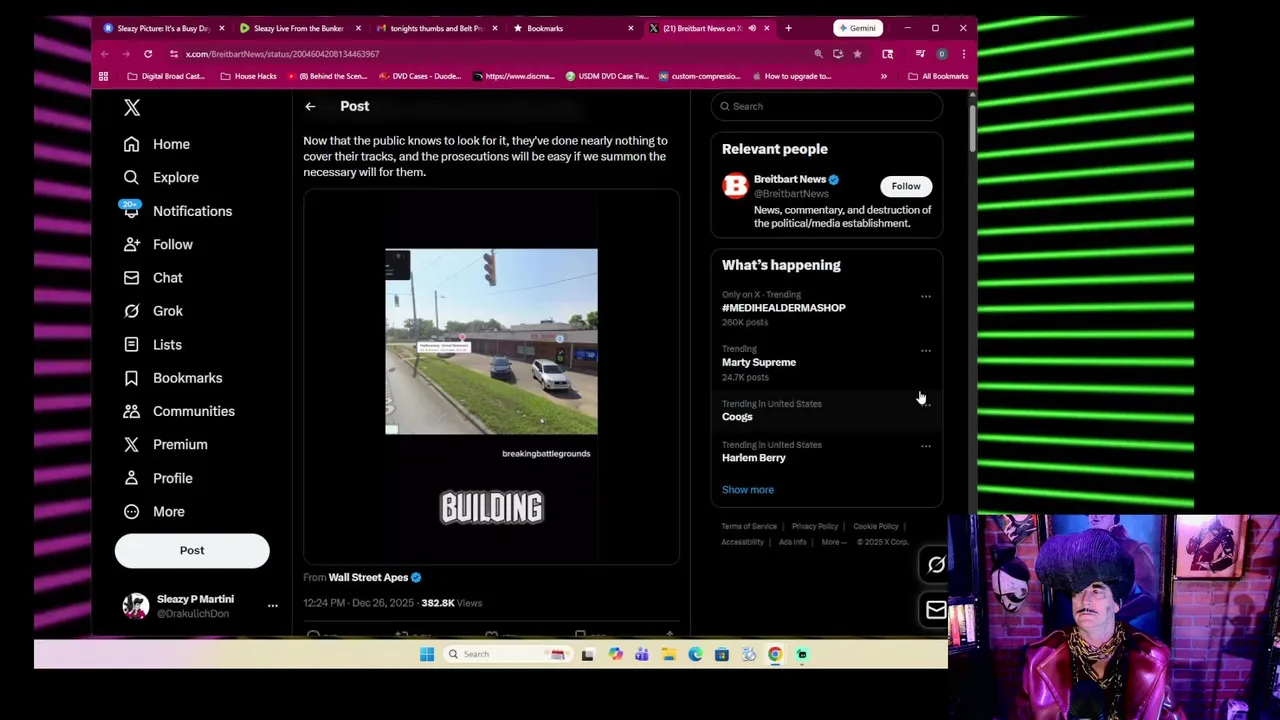Open Accessibility footer link
The width and height of the screenshot is (1280, 720).
743,542
